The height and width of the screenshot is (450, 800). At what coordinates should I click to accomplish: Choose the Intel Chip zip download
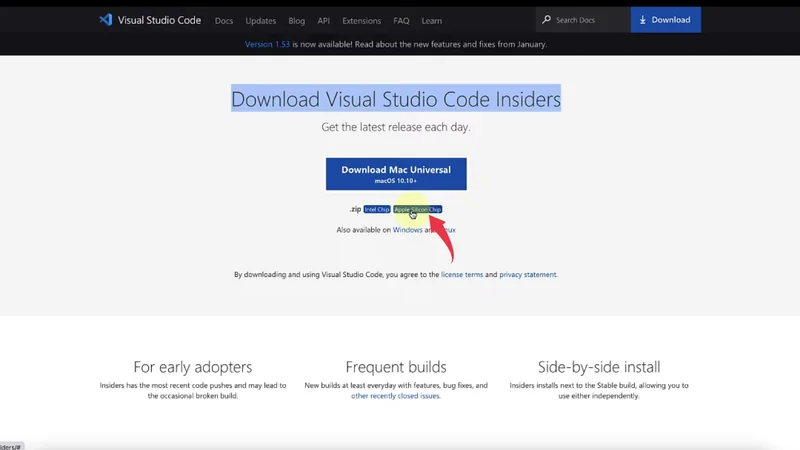pyautogui.click(x=377, y=209)
